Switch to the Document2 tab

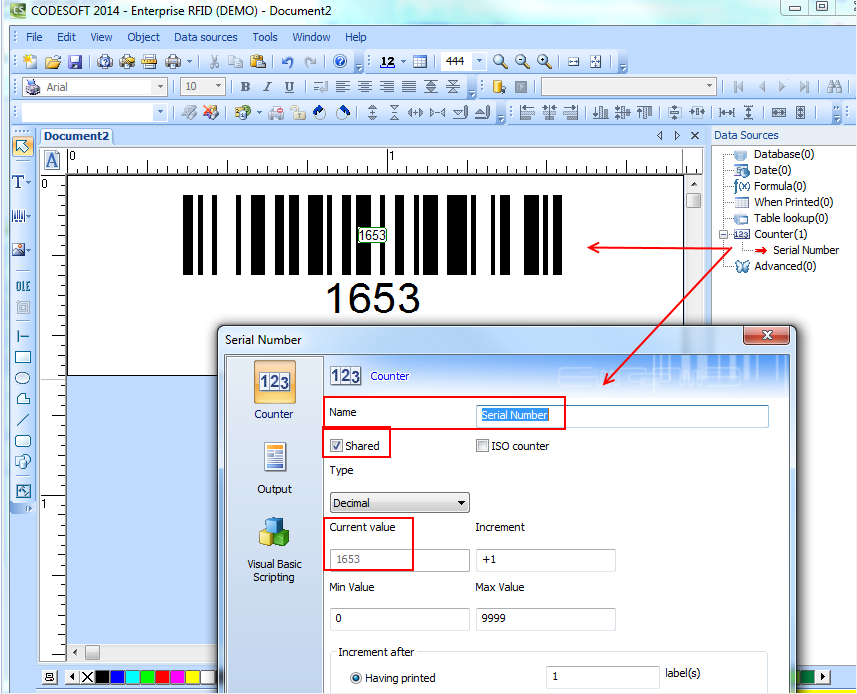[77, 136]
